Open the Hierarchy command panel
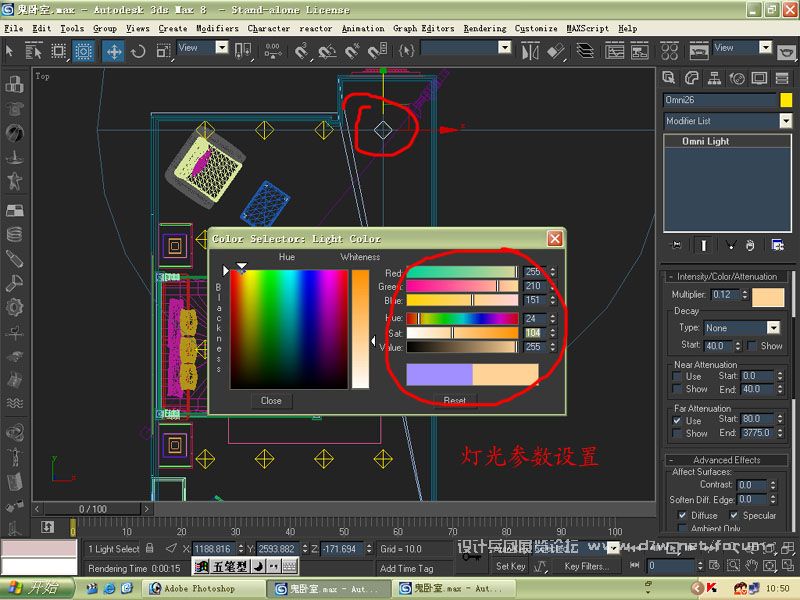The image size is (800, 600). point(714,78)
